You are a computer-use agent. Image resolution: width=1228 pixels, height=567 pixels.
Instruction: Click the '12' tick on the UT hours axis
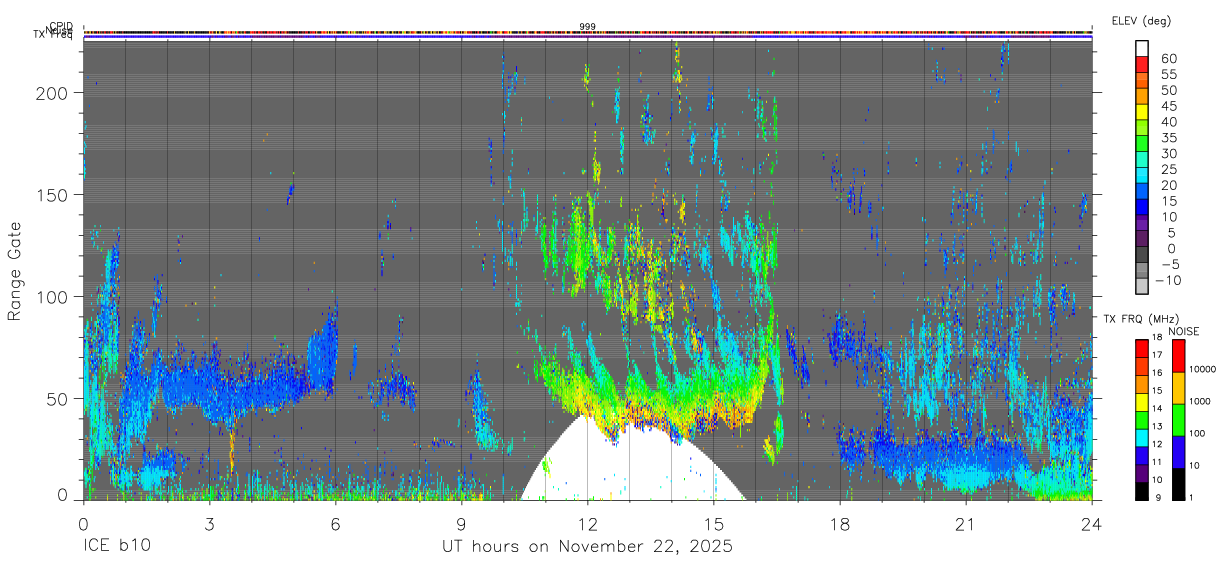click(588, 523)
